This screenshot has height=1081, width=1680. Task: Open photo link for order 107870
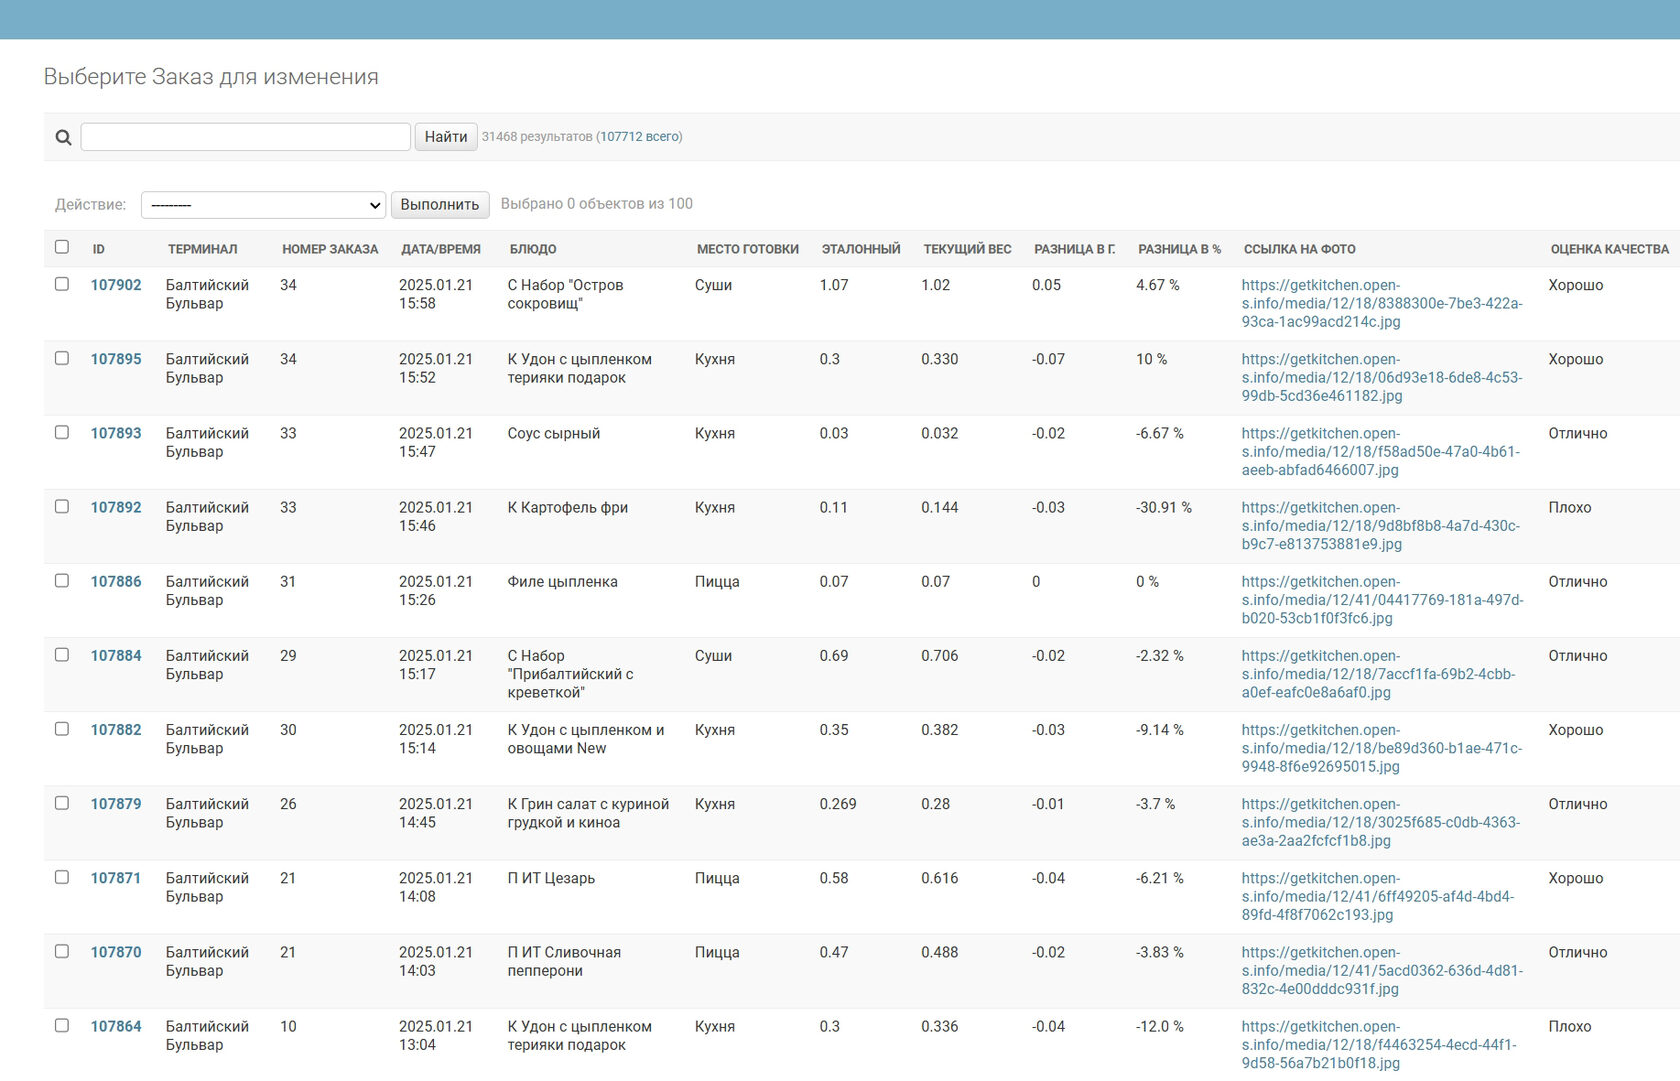1383,969
